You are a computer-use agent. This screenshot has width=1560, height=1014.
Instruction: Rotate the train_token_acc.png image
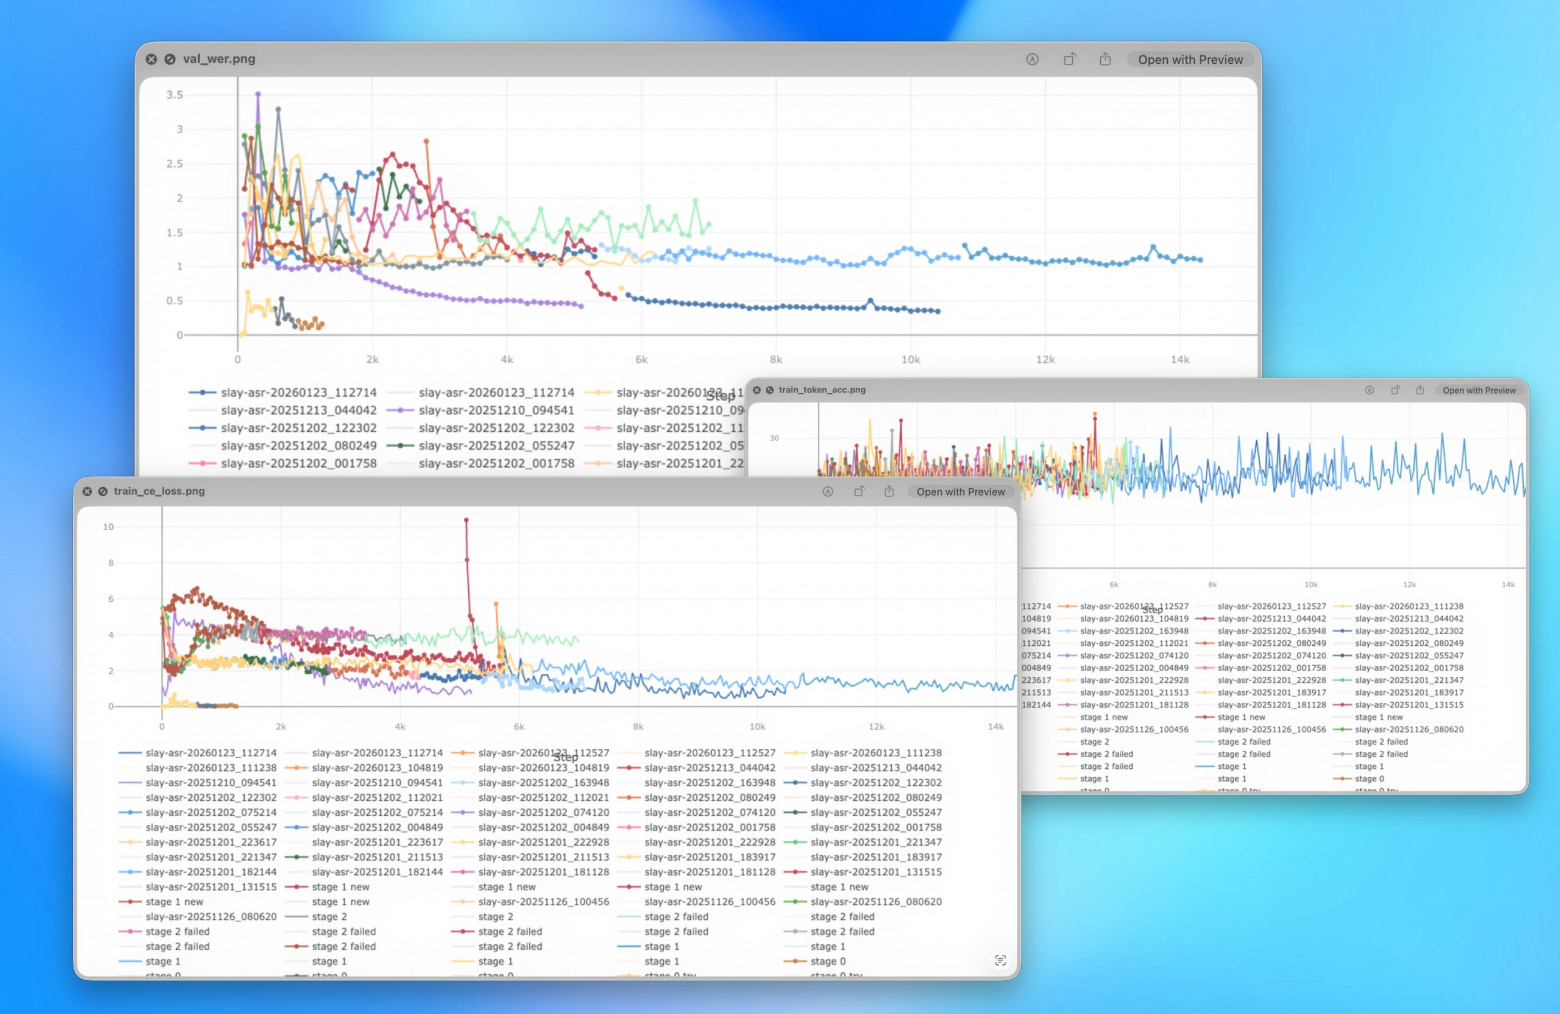click(x=1395, y=391)
